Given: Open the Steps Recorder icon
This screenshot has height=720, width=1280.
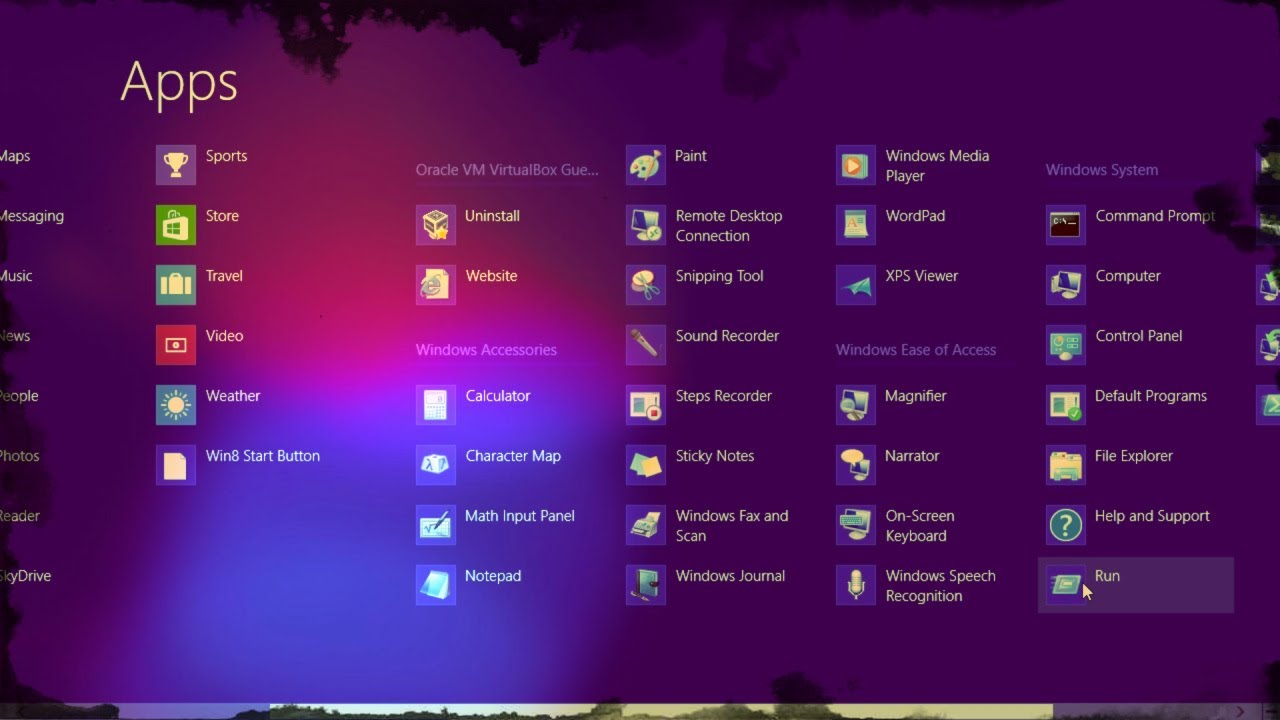Looking at the screenshot, I should 646,405.
